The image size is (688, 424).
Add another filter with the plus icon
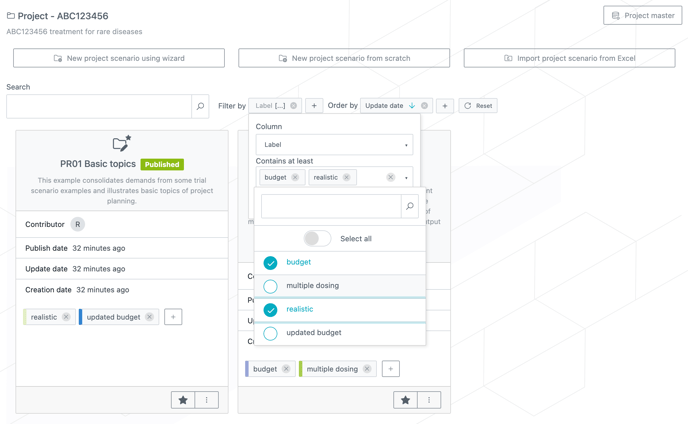(314, 106)
